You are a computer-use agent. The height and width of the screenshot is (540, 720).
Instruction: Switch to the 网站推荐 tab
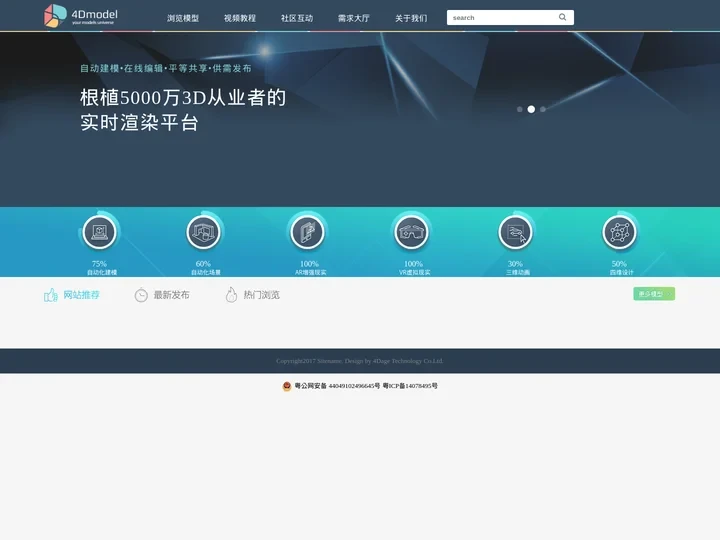click(81, 295)
